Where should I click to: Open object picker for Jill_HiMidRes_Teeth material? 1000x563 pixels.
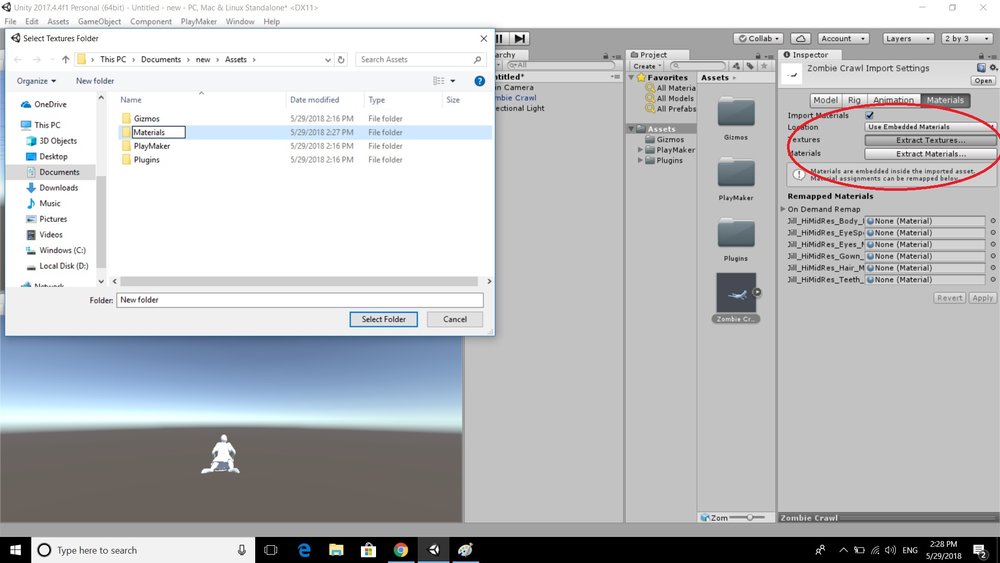point(992,280)
